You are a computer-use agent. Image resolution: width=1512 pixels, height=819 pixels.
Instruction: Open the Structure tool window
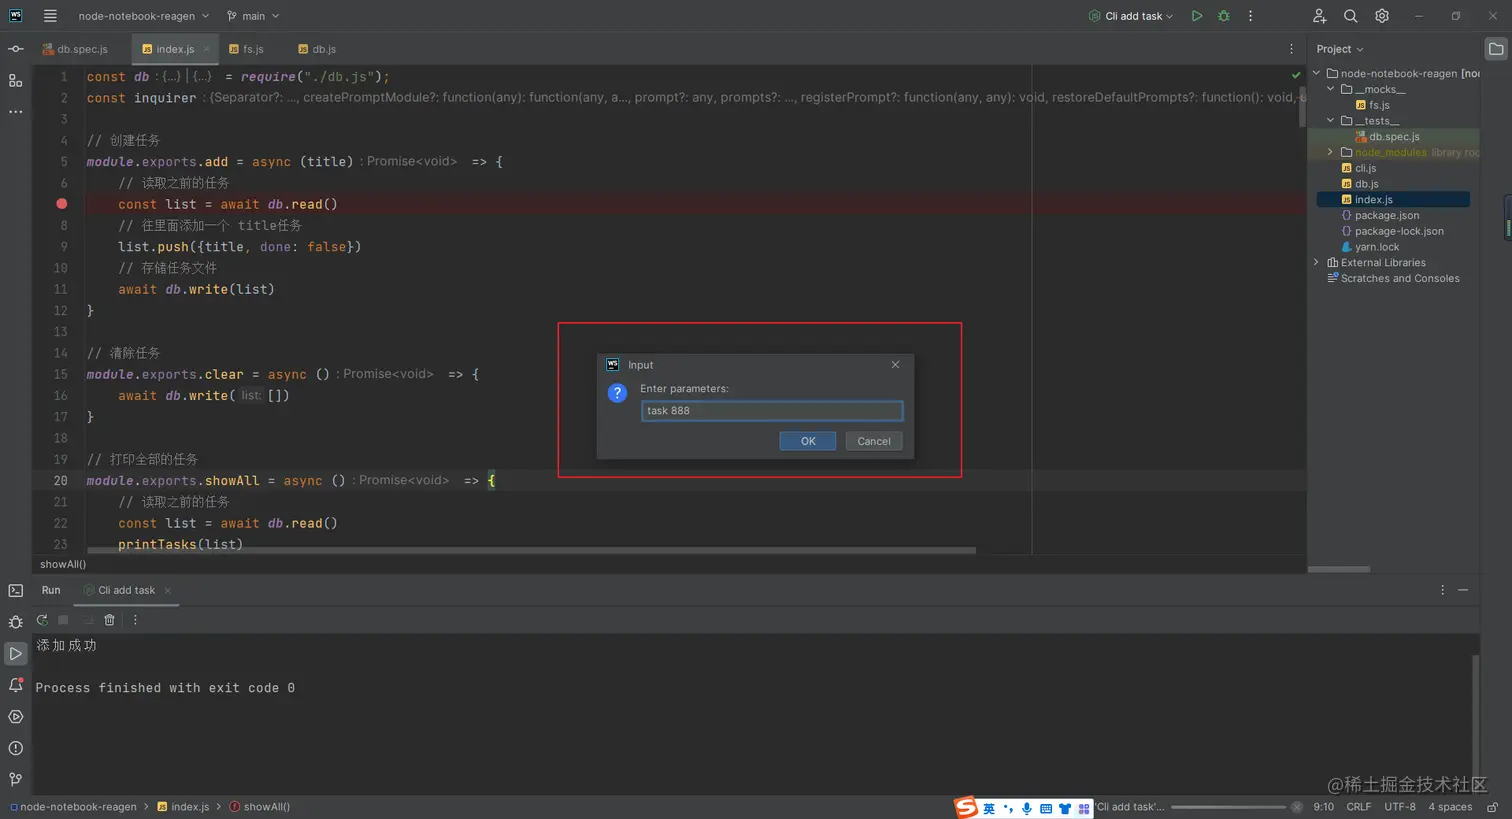[x=16, y=81]
